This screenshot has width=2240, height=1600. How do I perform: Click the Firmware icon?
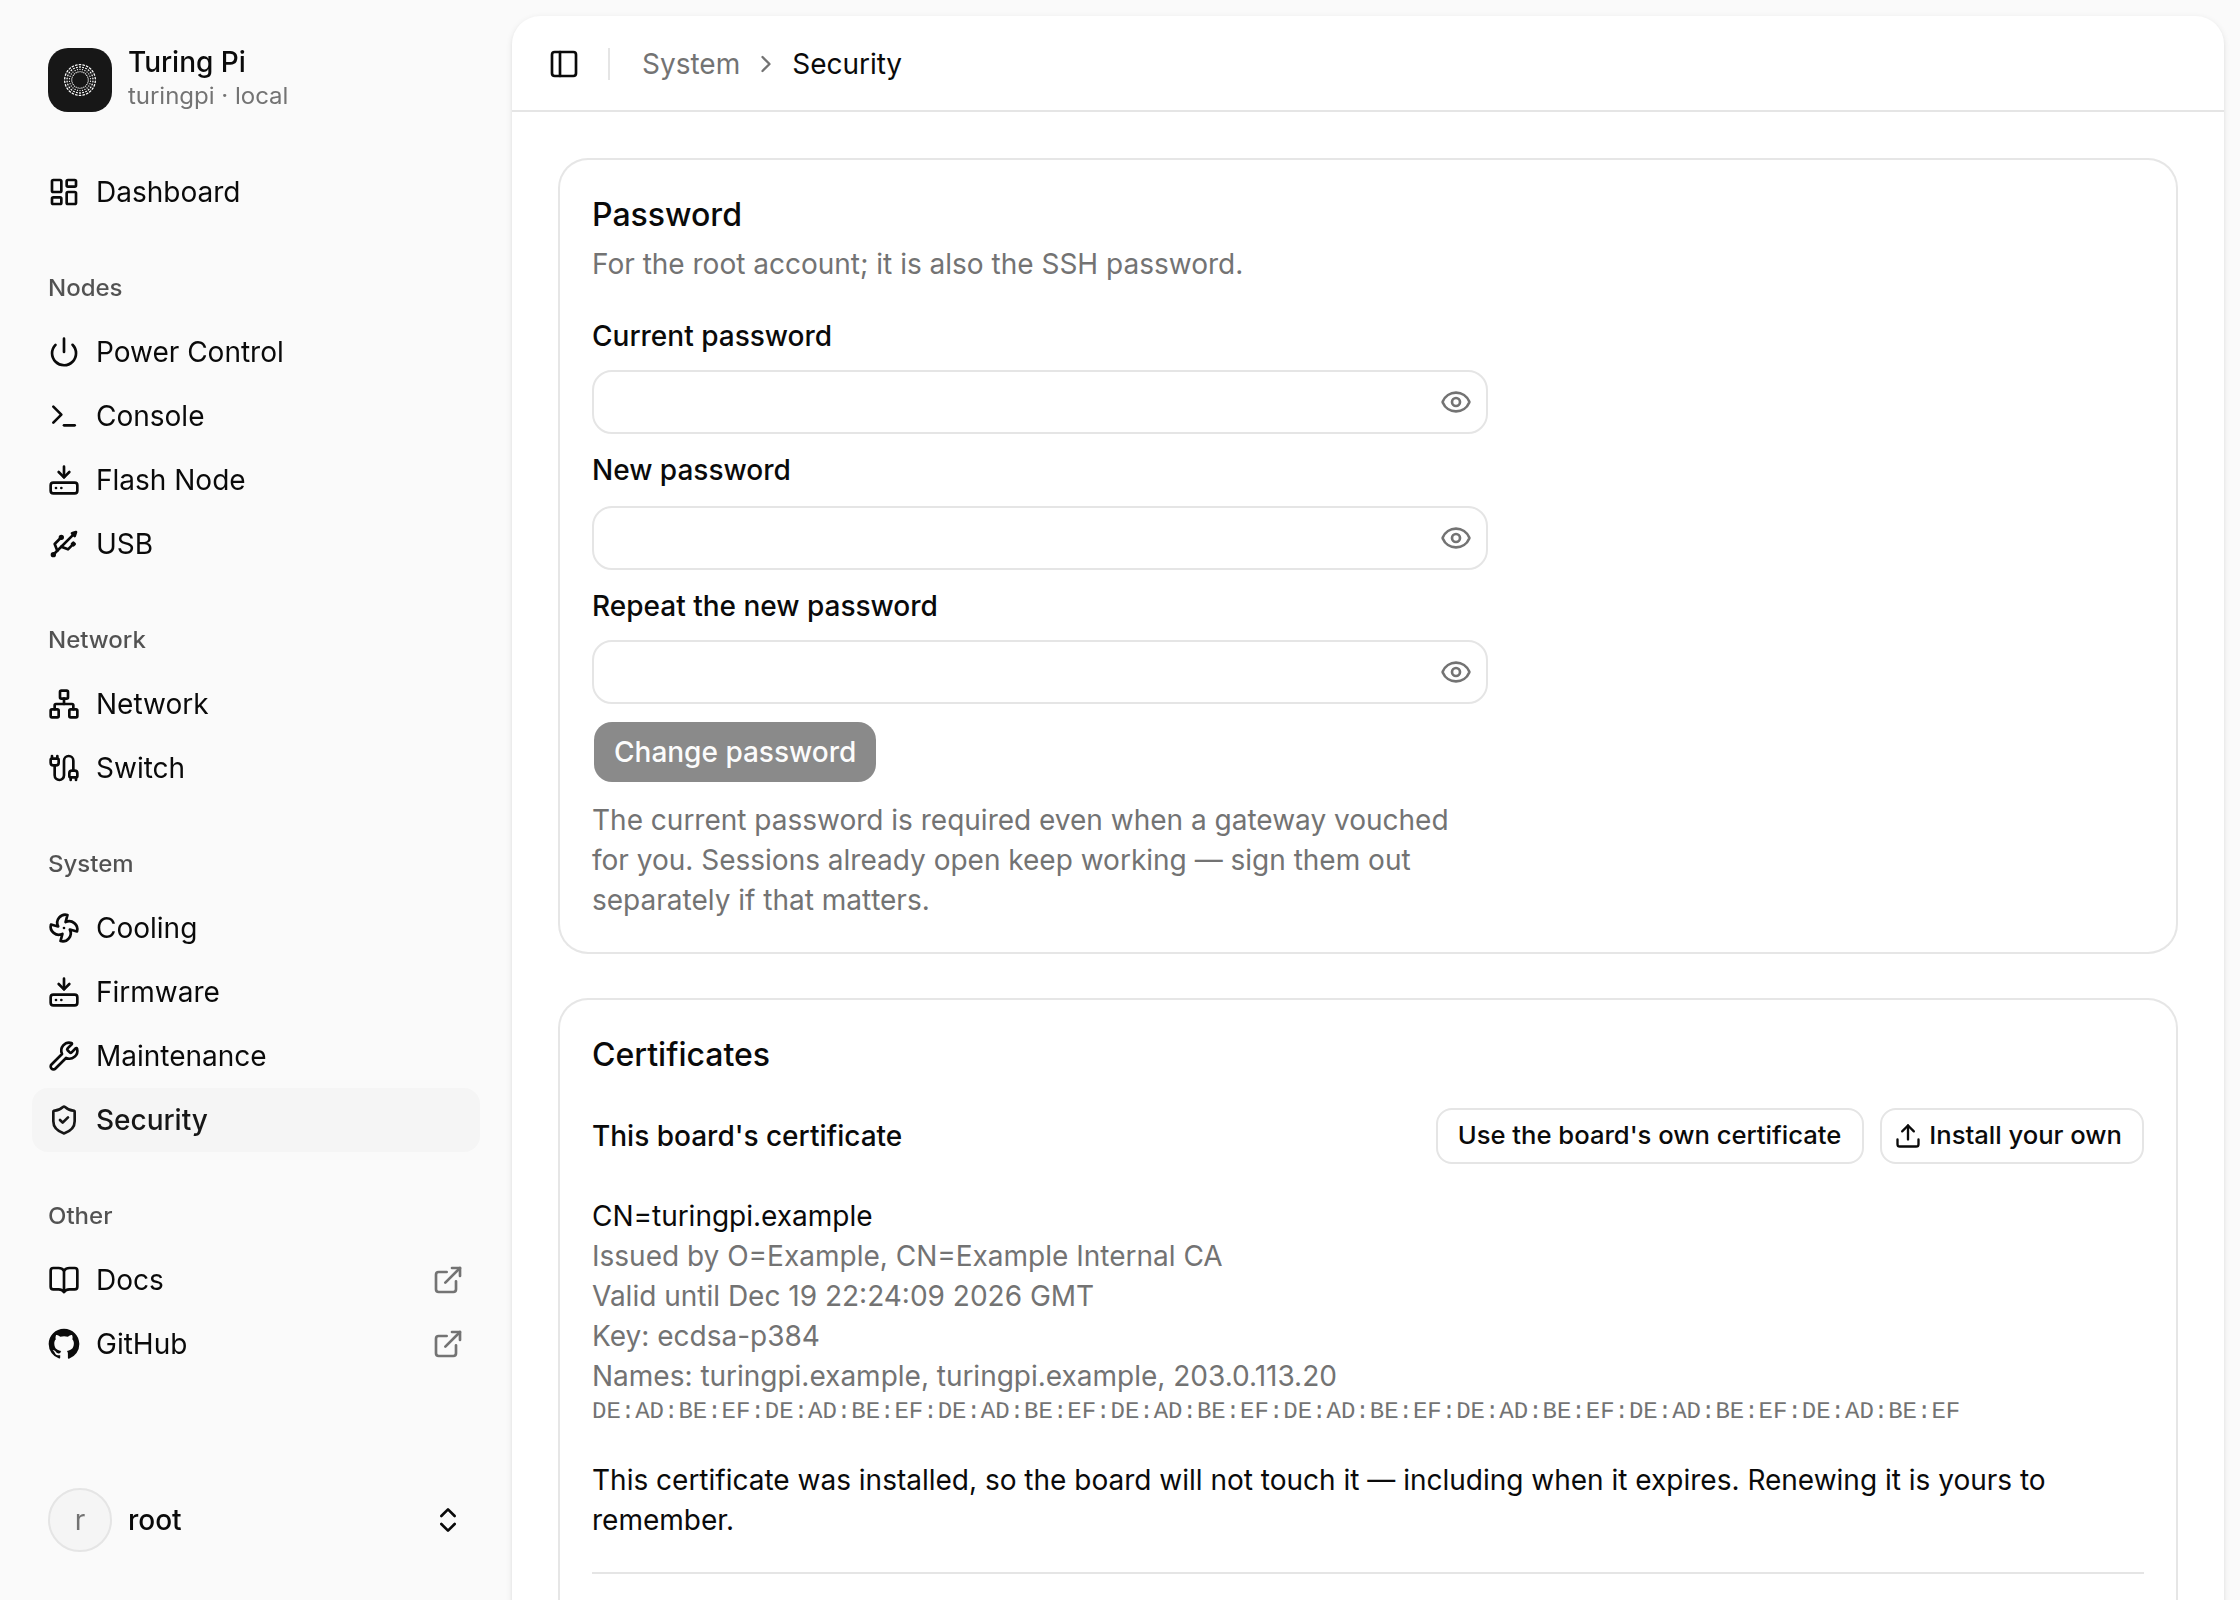(64, 992)
